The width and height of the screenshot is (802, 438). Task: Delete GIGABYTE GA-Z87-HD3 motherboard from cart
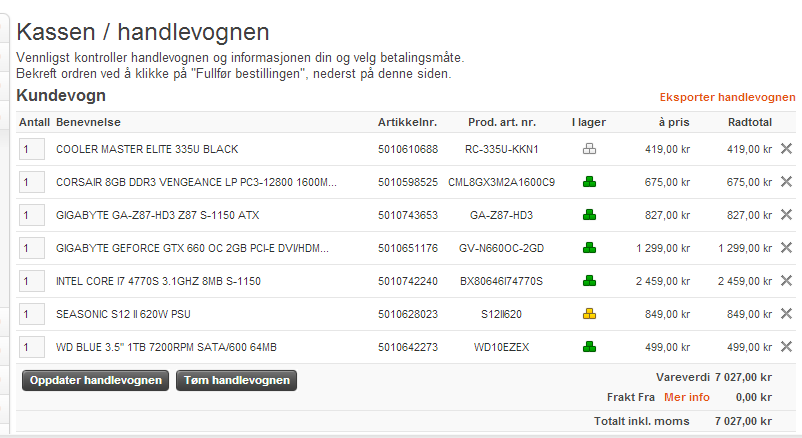(786, 215)
